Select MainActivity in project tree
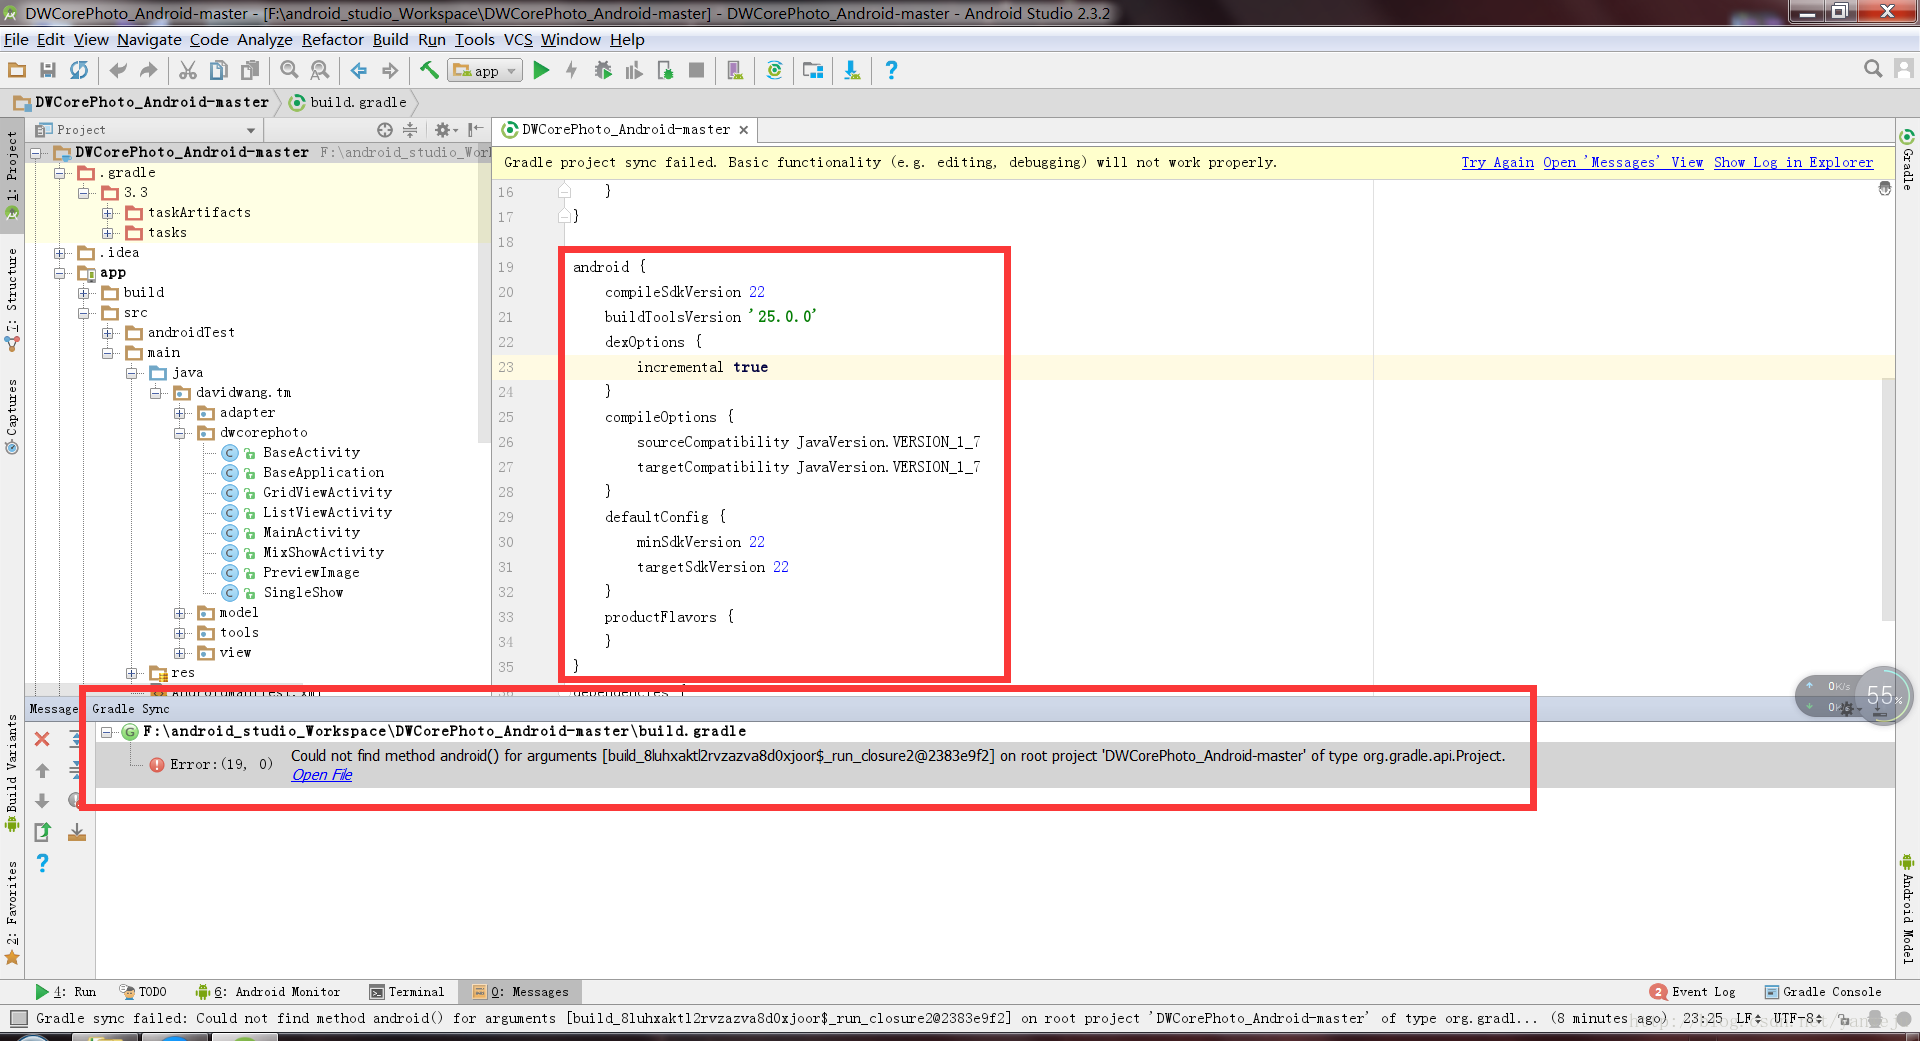 coord(311,533)
